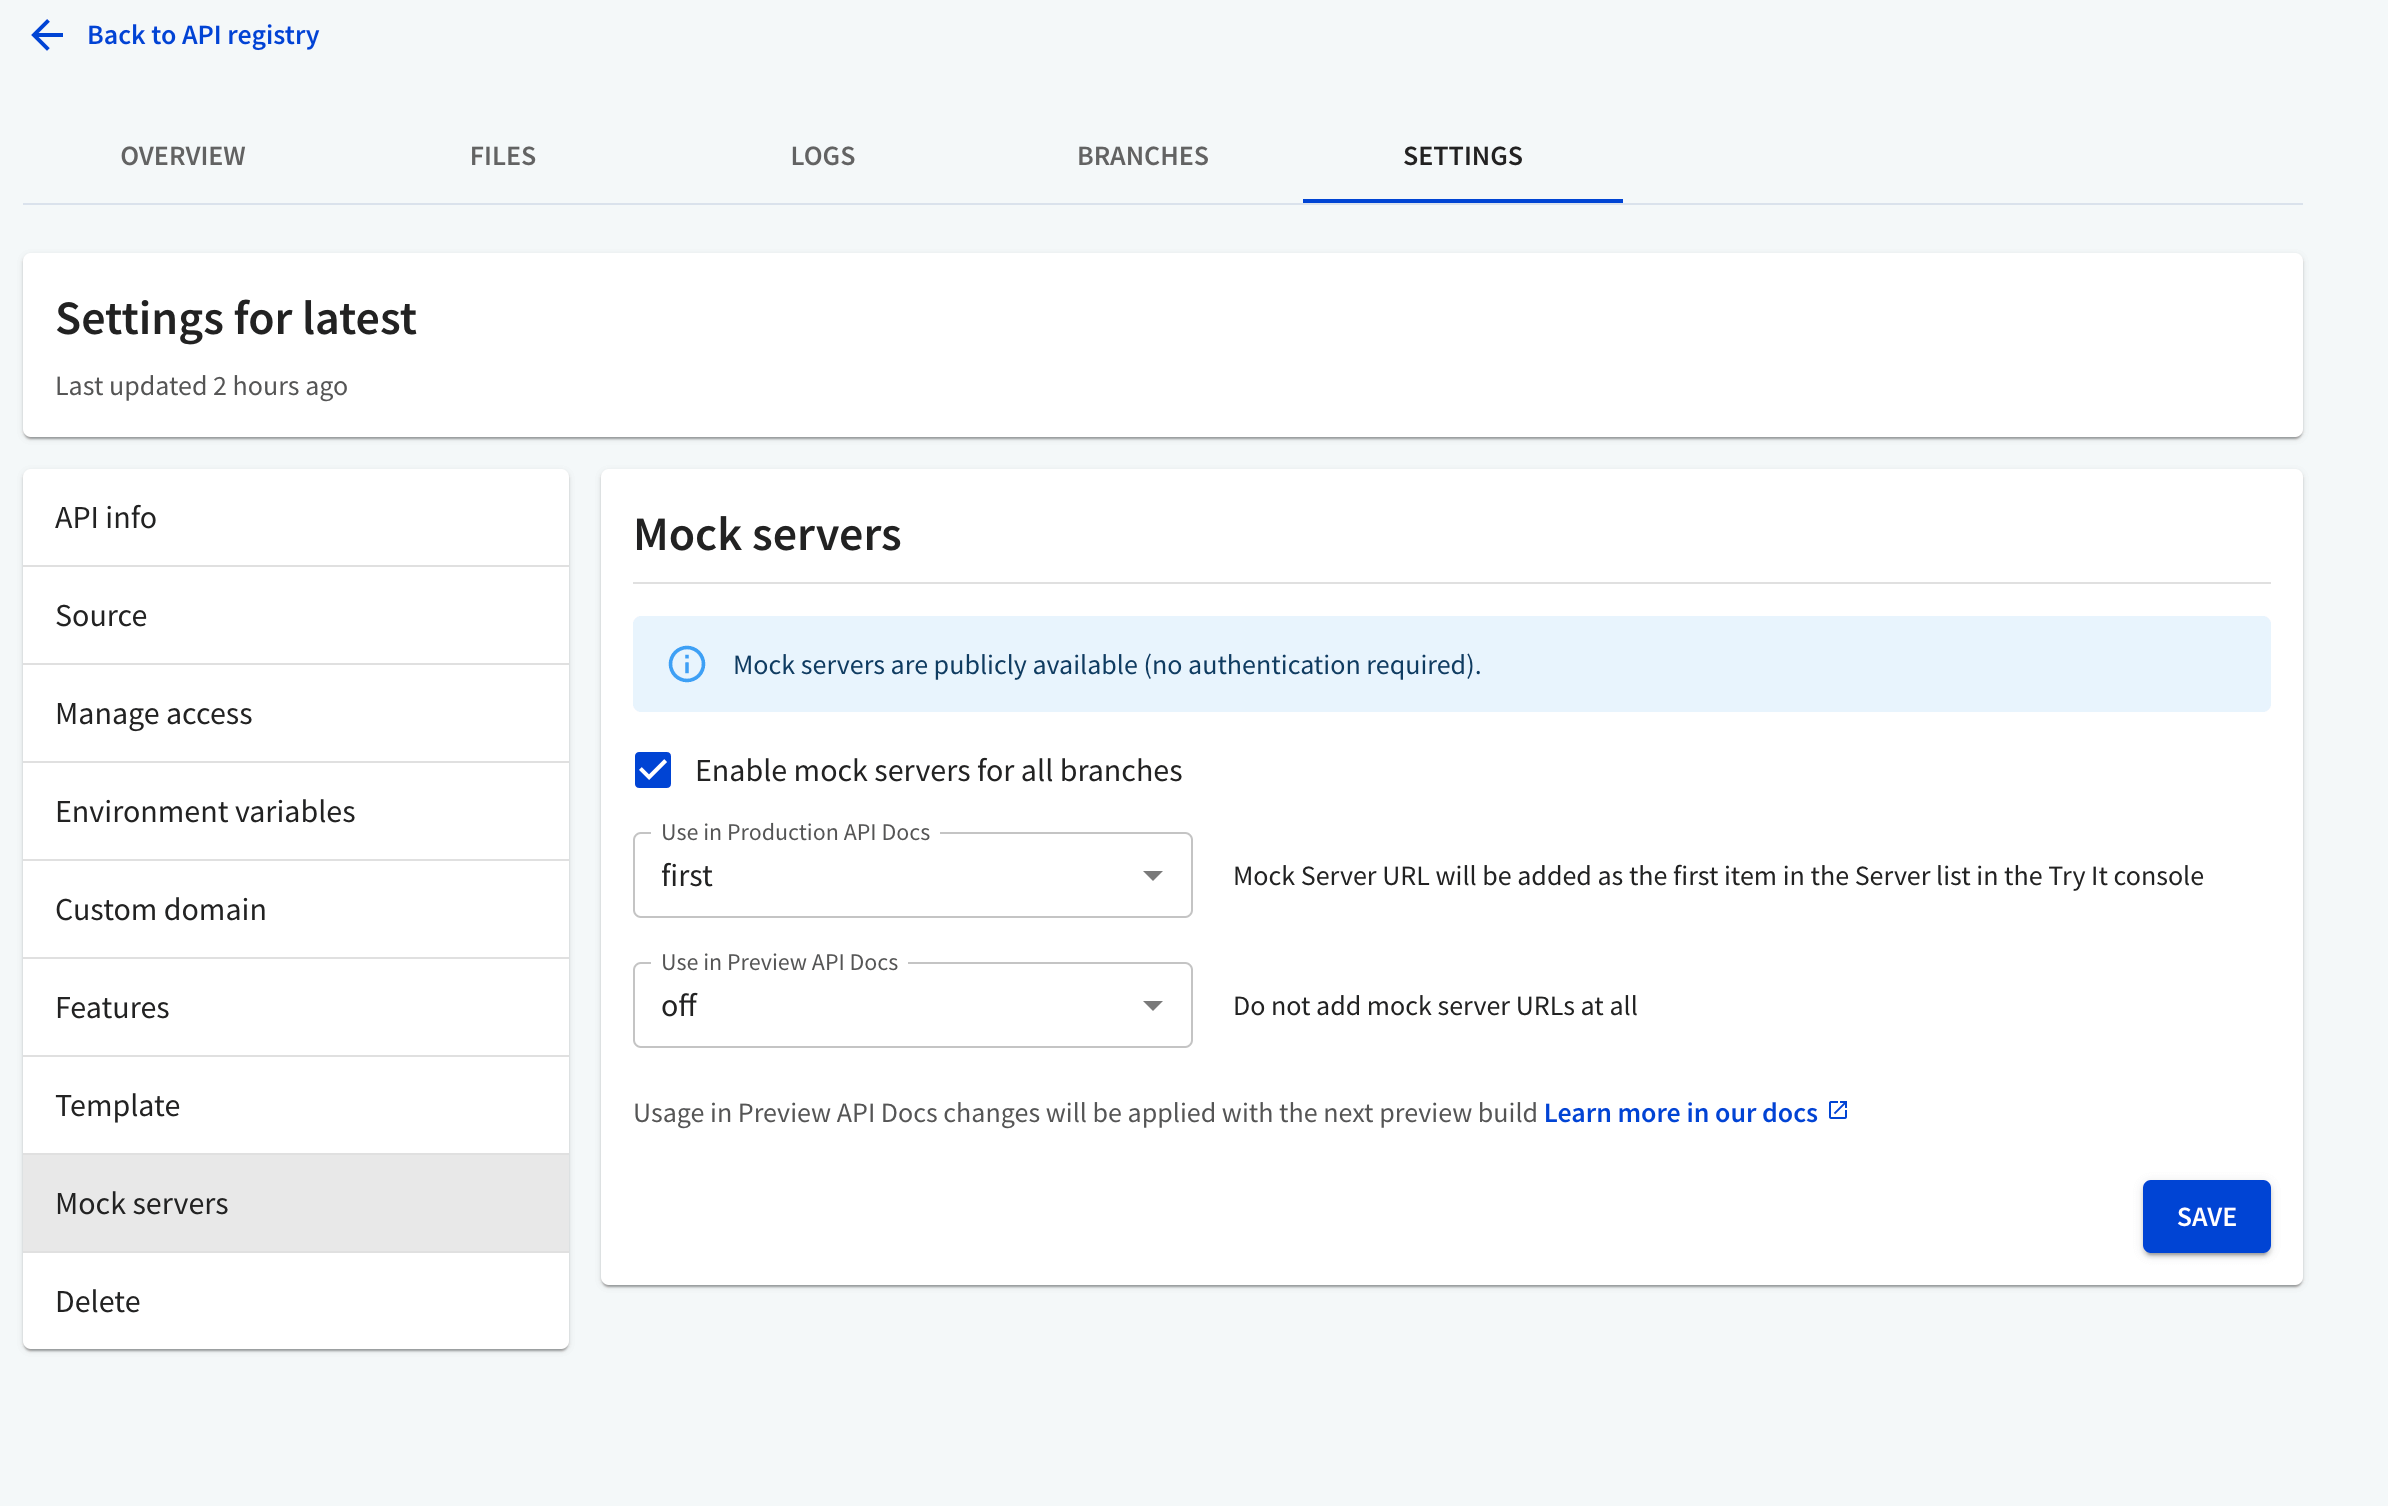Click Last updated 2 hours ago text
Viewport: 2388px width, 1506px height.
click(201, 386)
